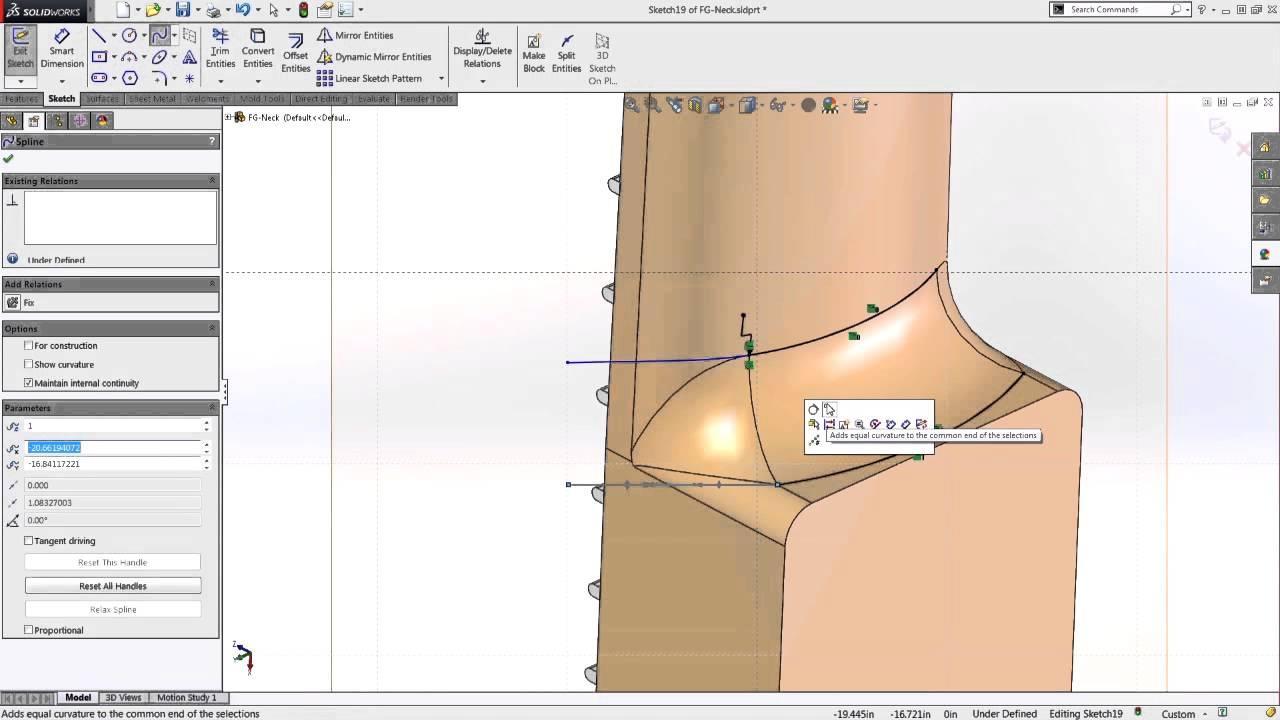The width and height of the screenshot is (1280, 720).
Task: Collapse the Existing Relations panel
Action: click(211, 180)
